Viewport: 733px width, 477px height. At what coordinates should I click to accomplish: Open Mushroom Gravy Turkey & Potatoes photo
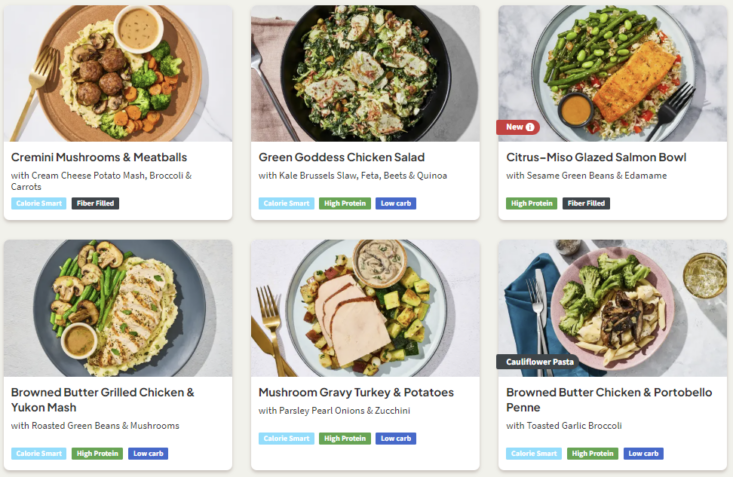365,308
